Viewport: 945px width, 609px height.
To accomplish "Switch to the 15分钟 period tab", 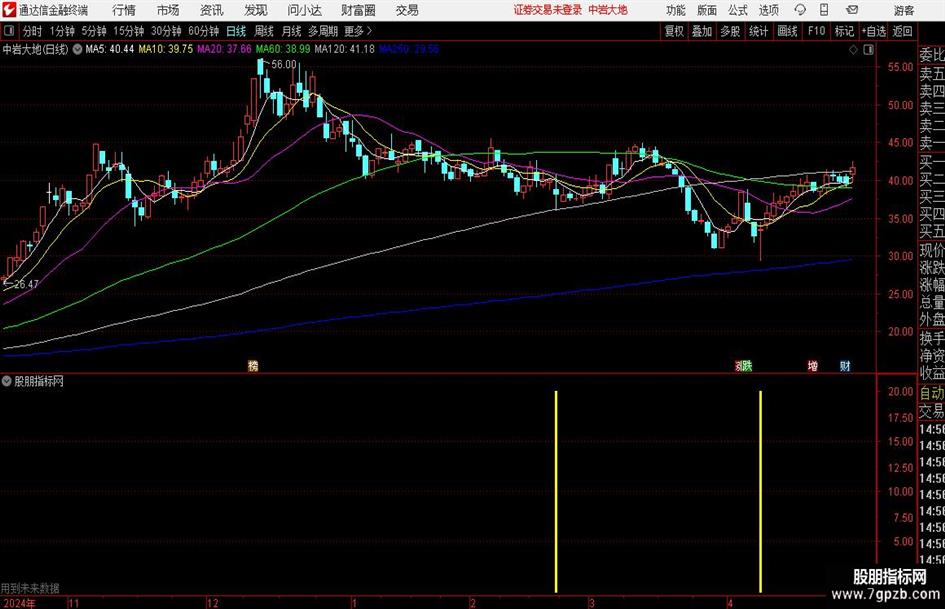I will [x=129, y=31].
